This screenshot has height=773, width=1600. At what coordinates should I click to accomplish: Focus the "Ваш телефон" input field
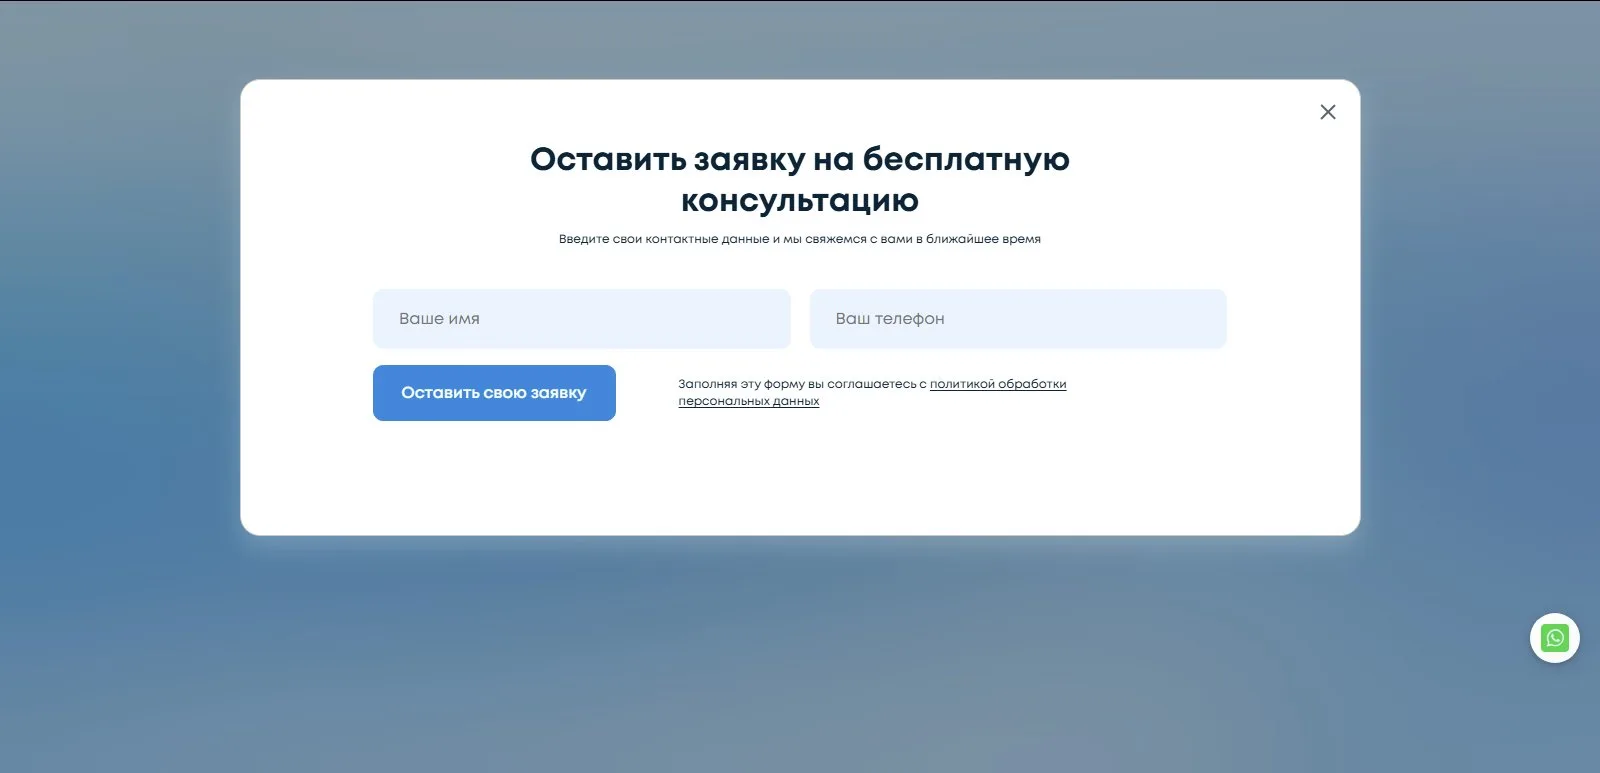[x=1018, y=319]
